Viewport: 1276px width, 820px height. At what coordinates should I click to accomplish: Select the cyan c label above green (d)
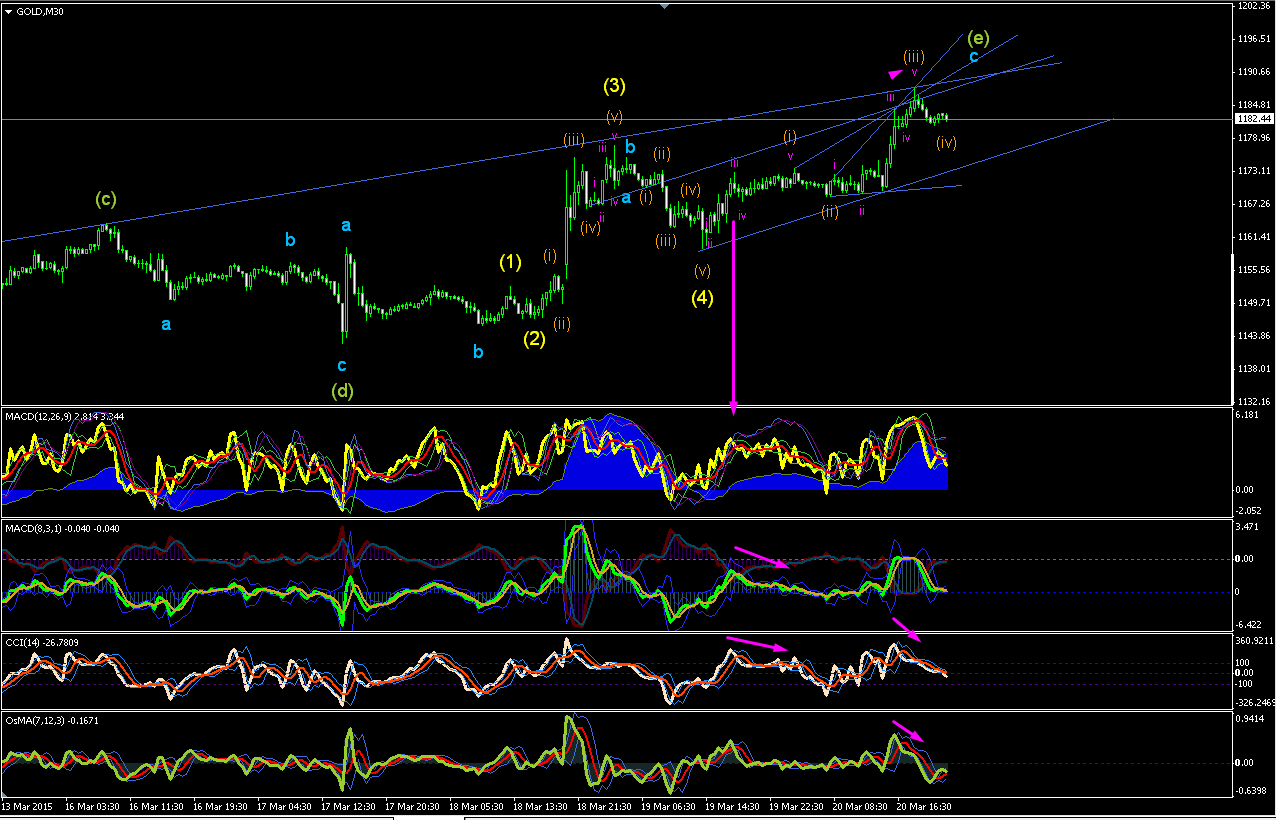(342, 366)
